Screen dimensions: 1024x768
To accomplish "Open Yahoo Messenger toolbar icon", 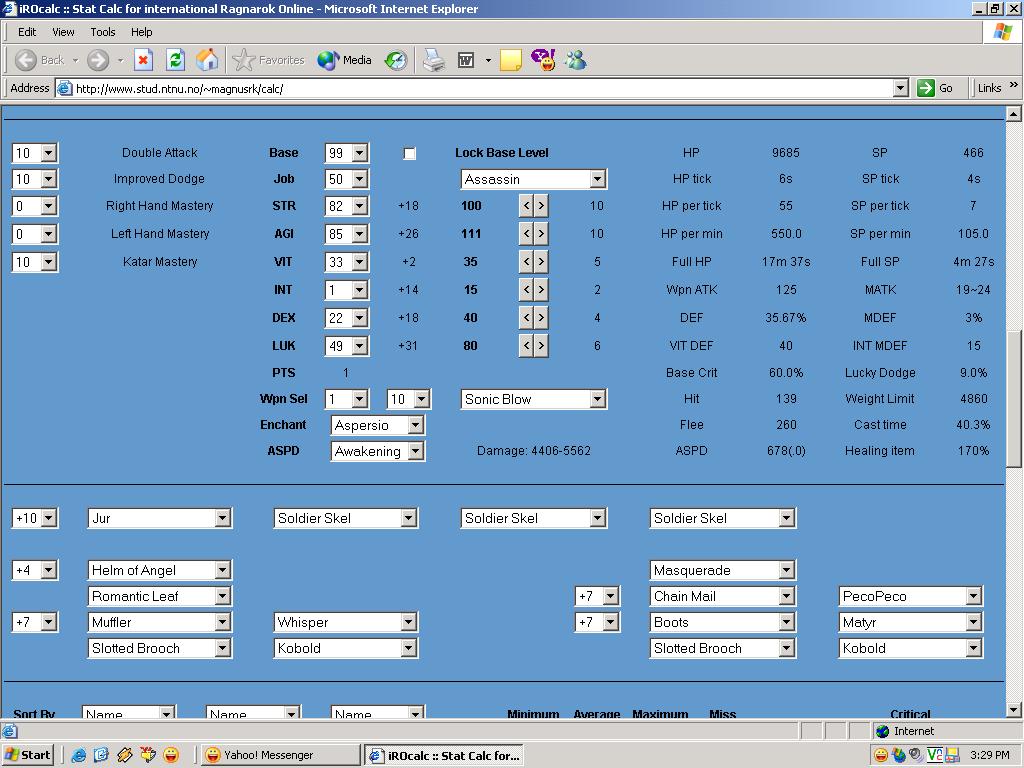I will [543, 60].
